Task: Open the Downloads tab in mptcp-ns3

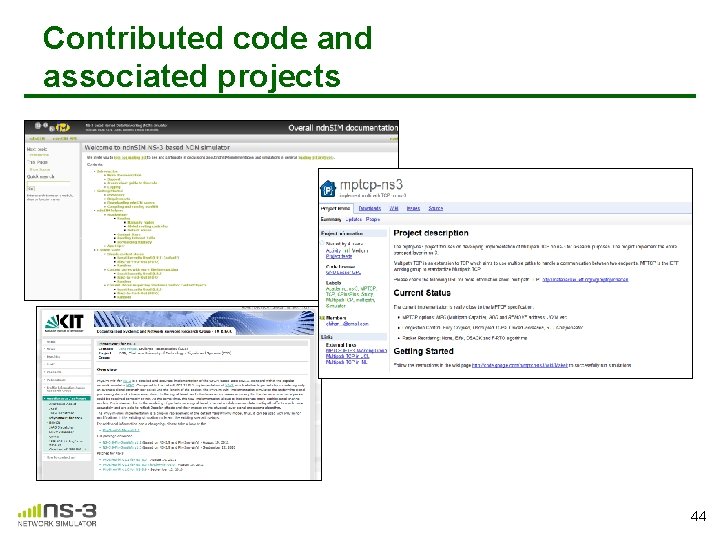Action: 370,208
